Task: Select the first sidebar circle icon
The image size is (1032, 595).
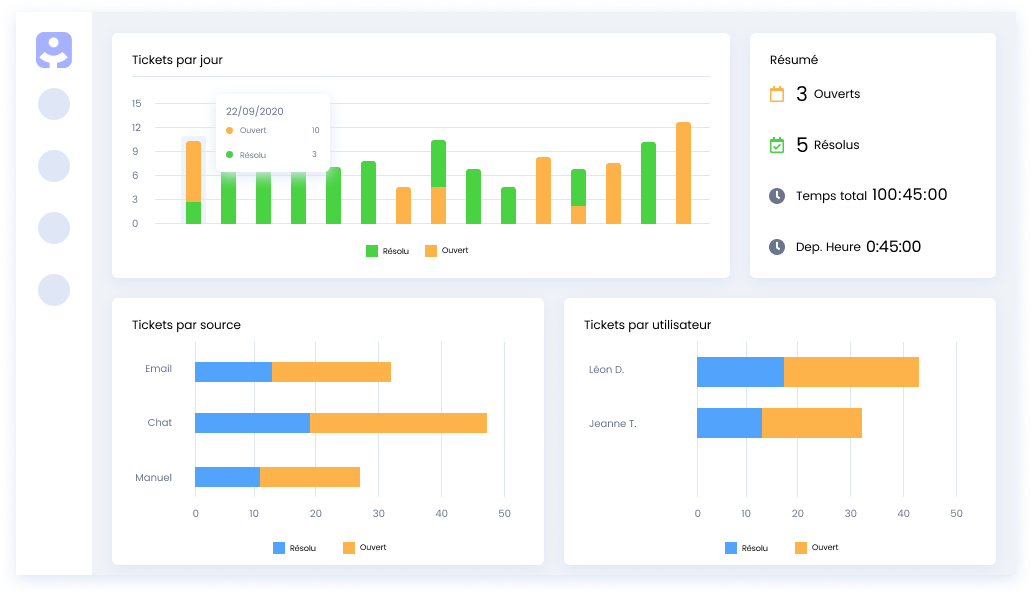Action: click(x=54, y=104)
